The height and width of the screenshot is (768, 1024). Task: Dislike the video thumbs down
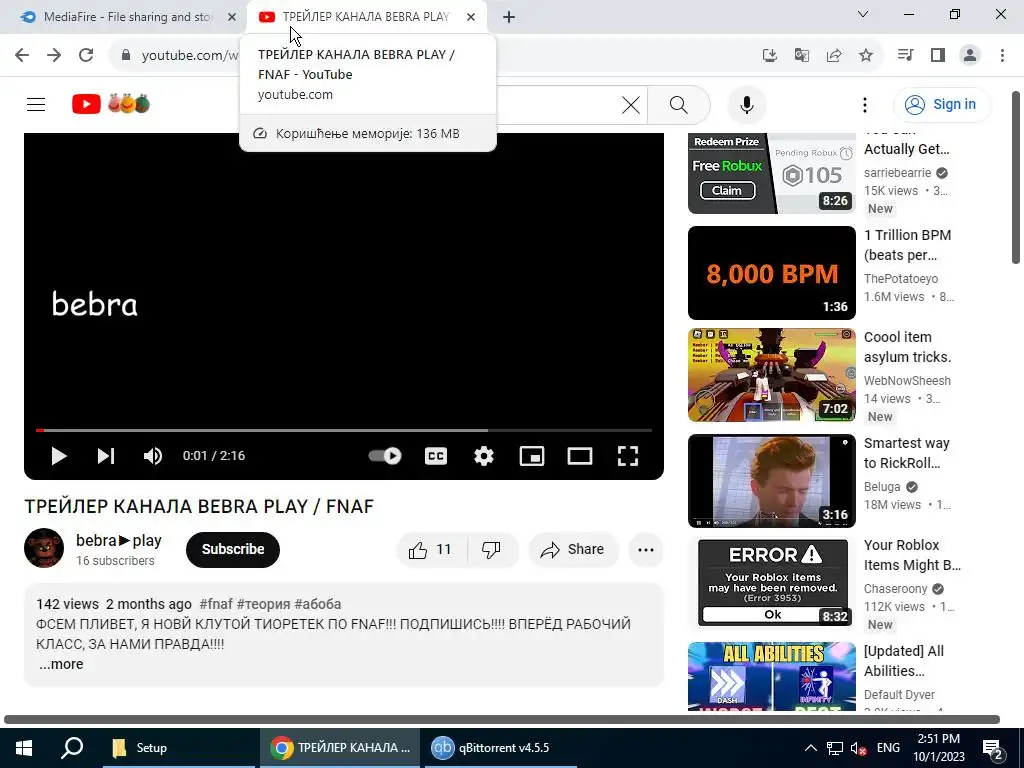click(491, 550)
